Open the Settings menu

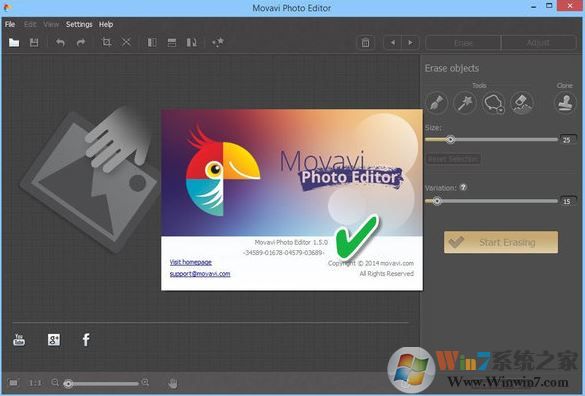point(79,24)
